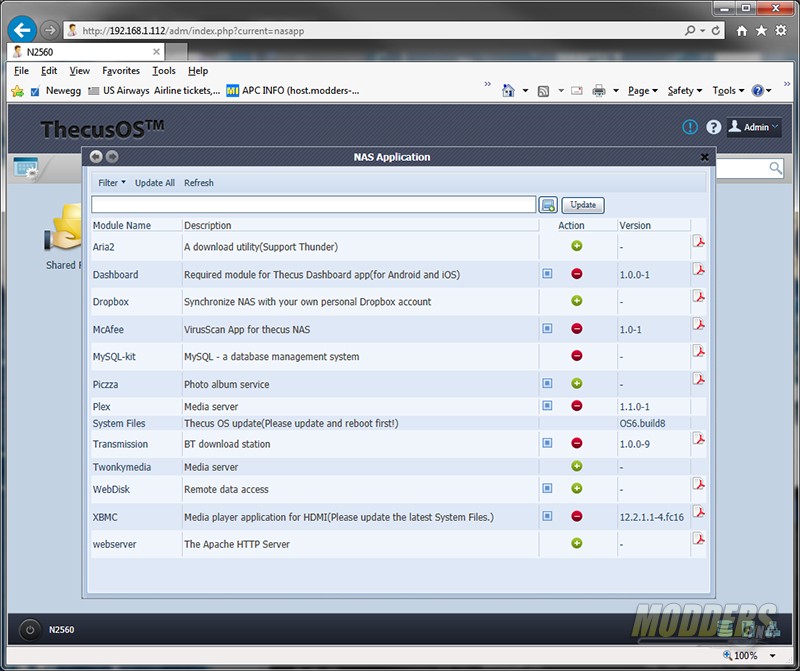Install webserver module with green plus icon

(x=577, y=543)
